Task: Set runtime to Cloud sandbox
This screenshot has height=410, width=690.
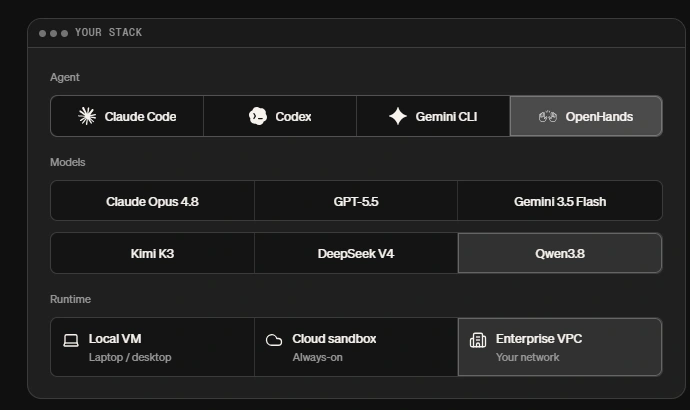Action: [x=356, y=347]
